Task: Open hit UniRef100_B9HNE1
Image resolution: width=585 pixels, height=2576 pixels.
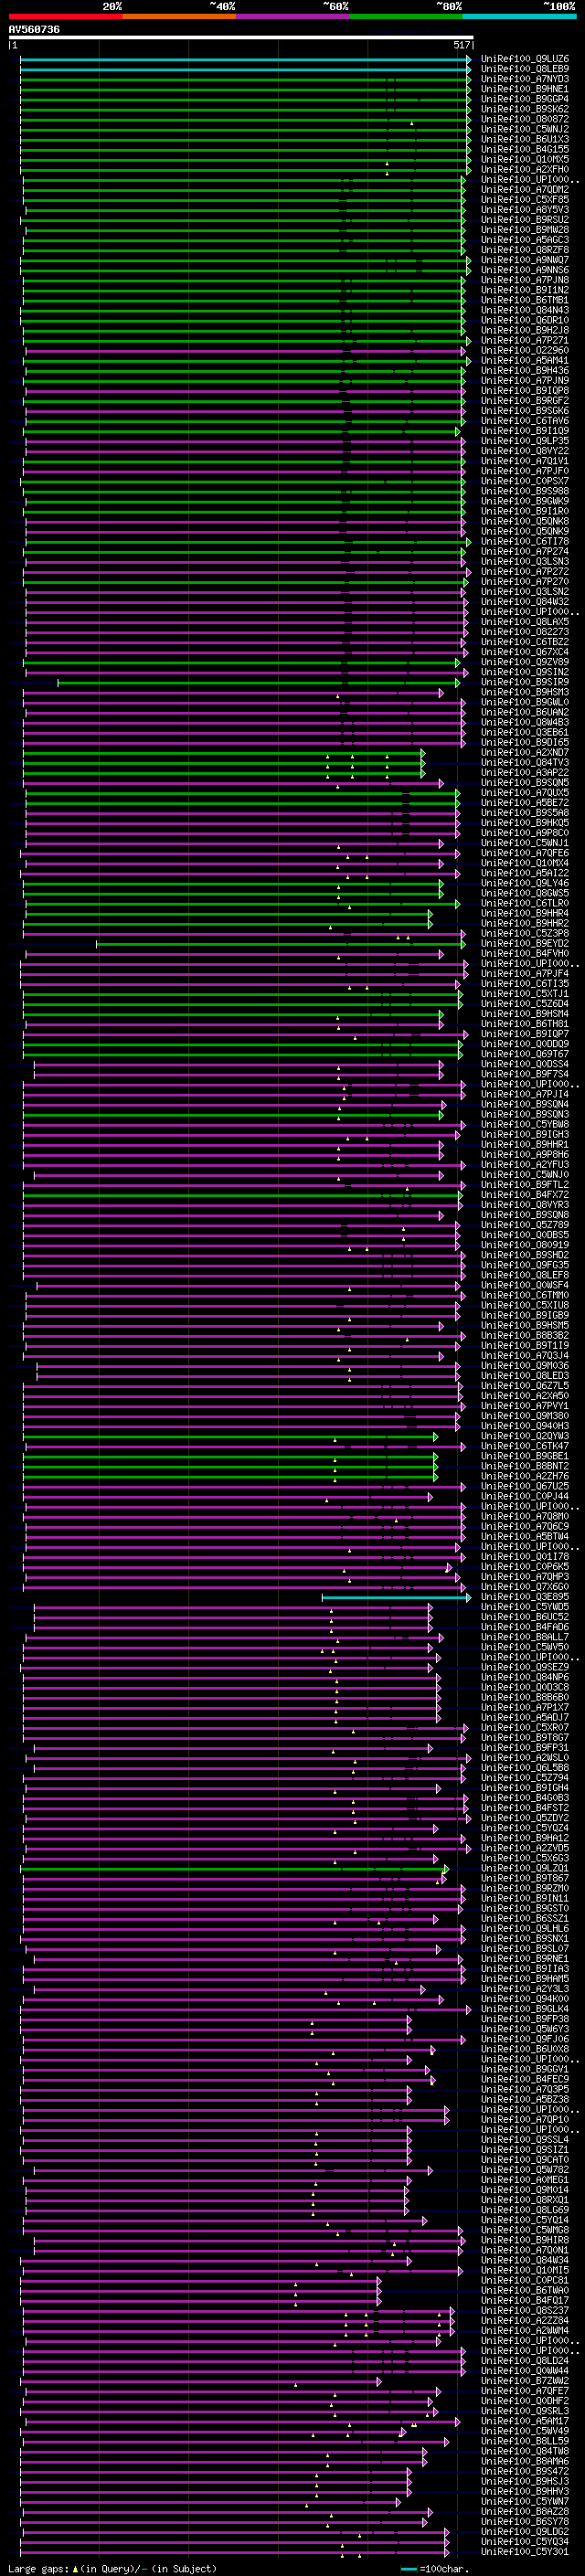Action: tap(525, 89)
